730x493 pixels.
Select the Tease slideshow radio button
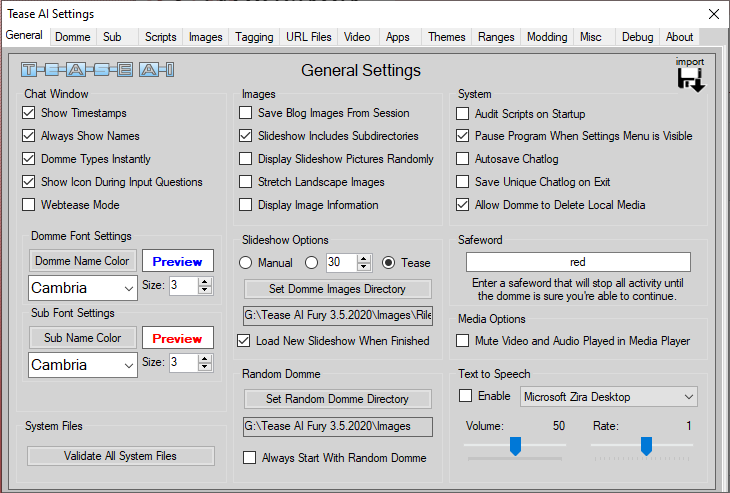[388, 263]
